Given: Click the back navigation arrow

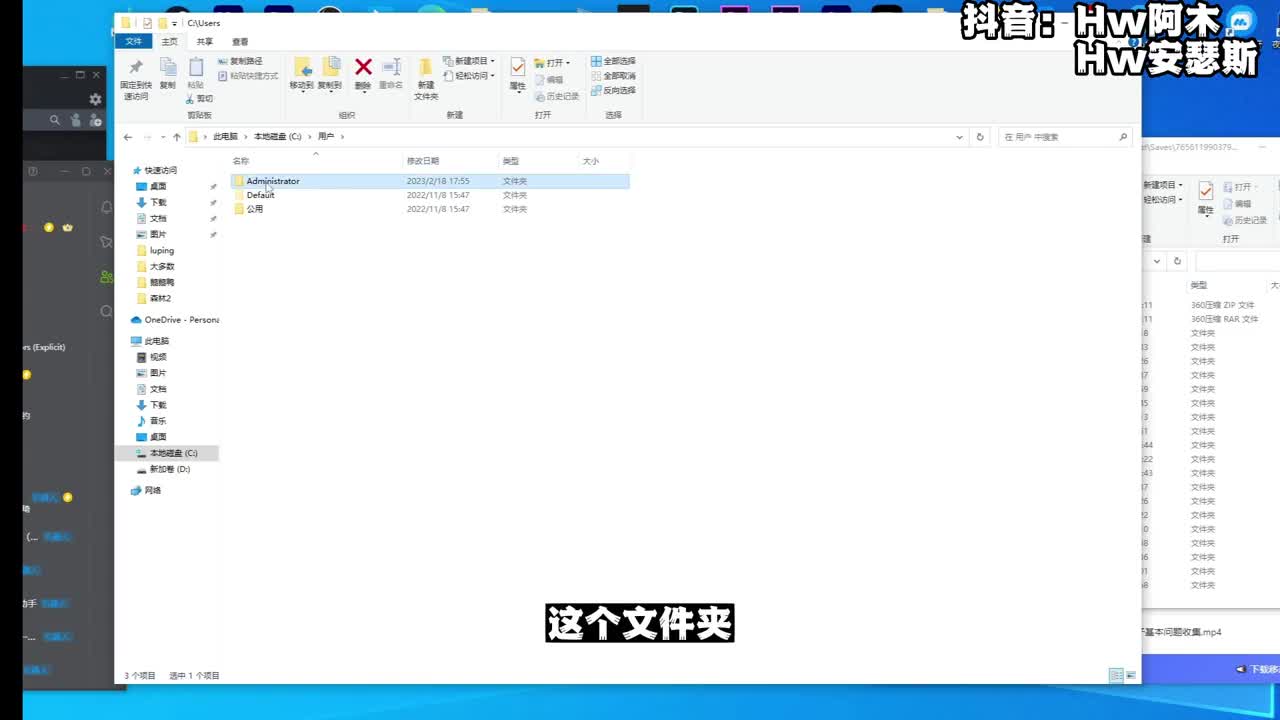Looking at the screenshot, I should tap(127, 137).
